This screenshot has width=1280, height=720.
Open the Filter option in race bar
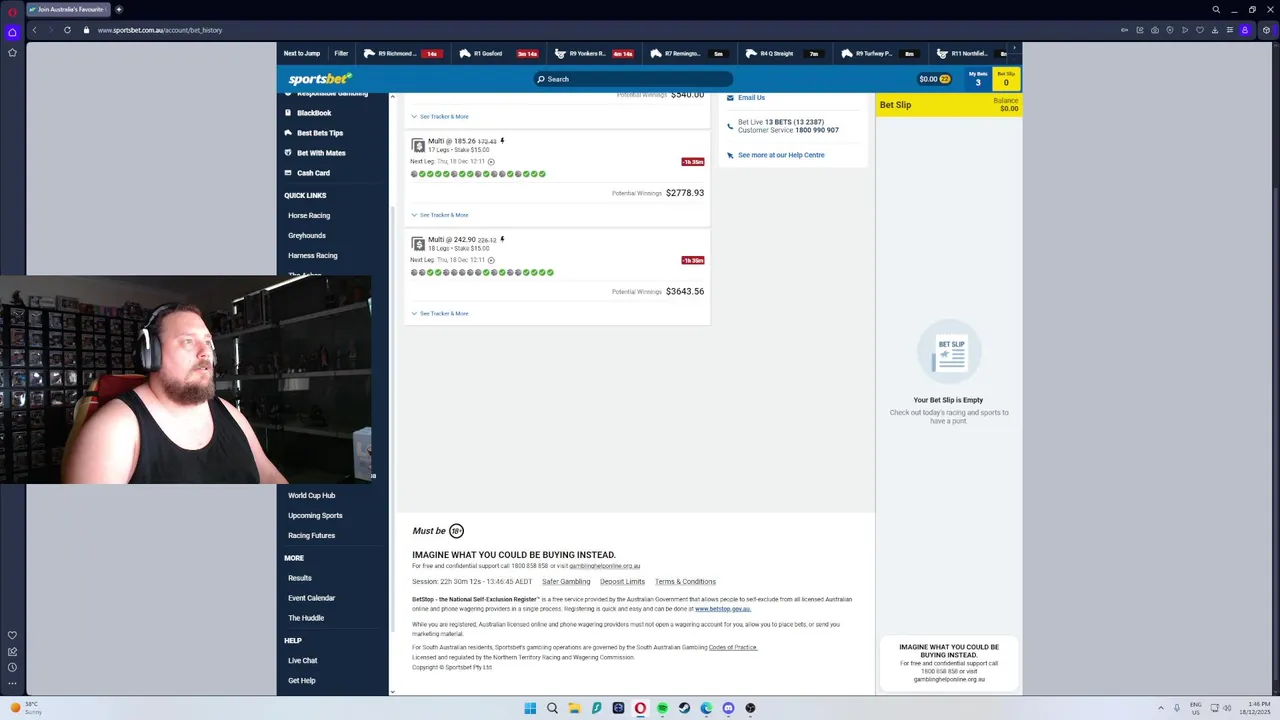(341, 53)
